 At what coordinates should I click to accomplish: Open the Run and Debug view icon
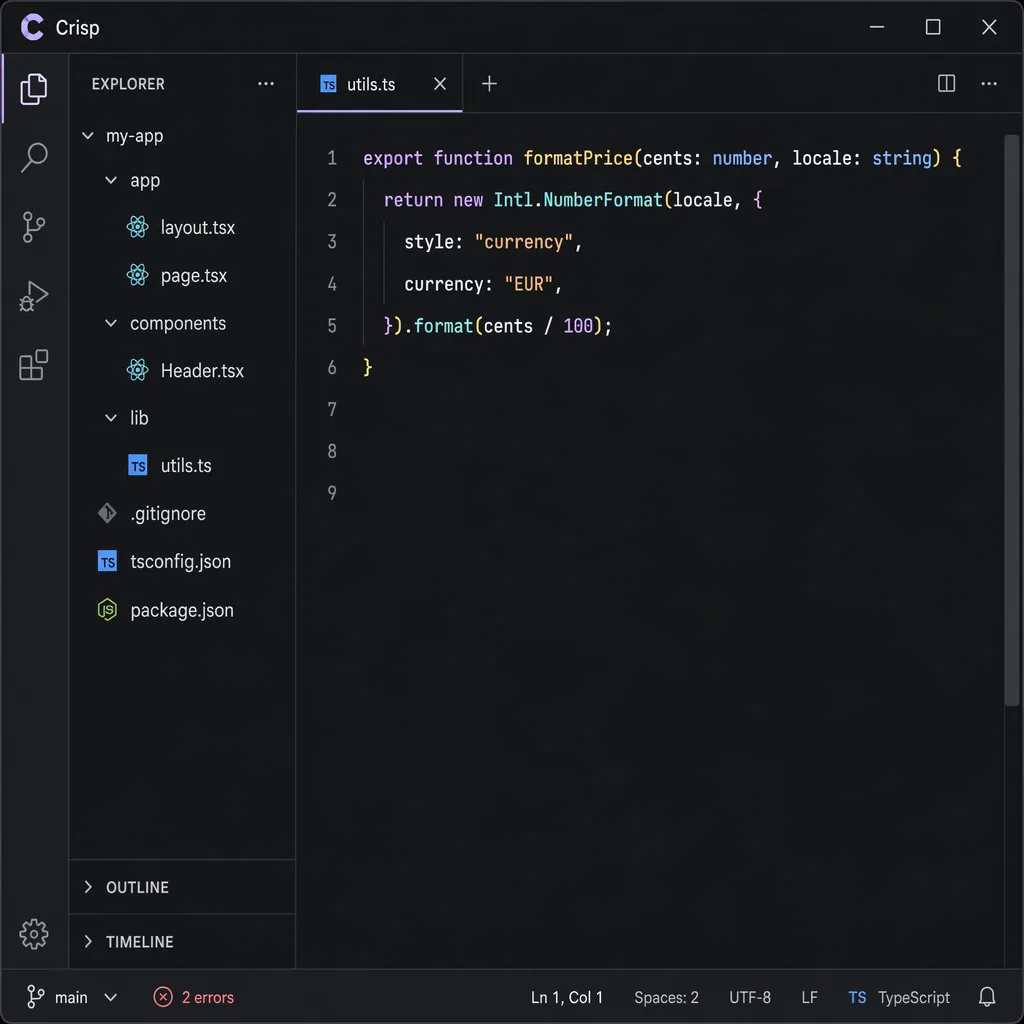pos(34,296)
